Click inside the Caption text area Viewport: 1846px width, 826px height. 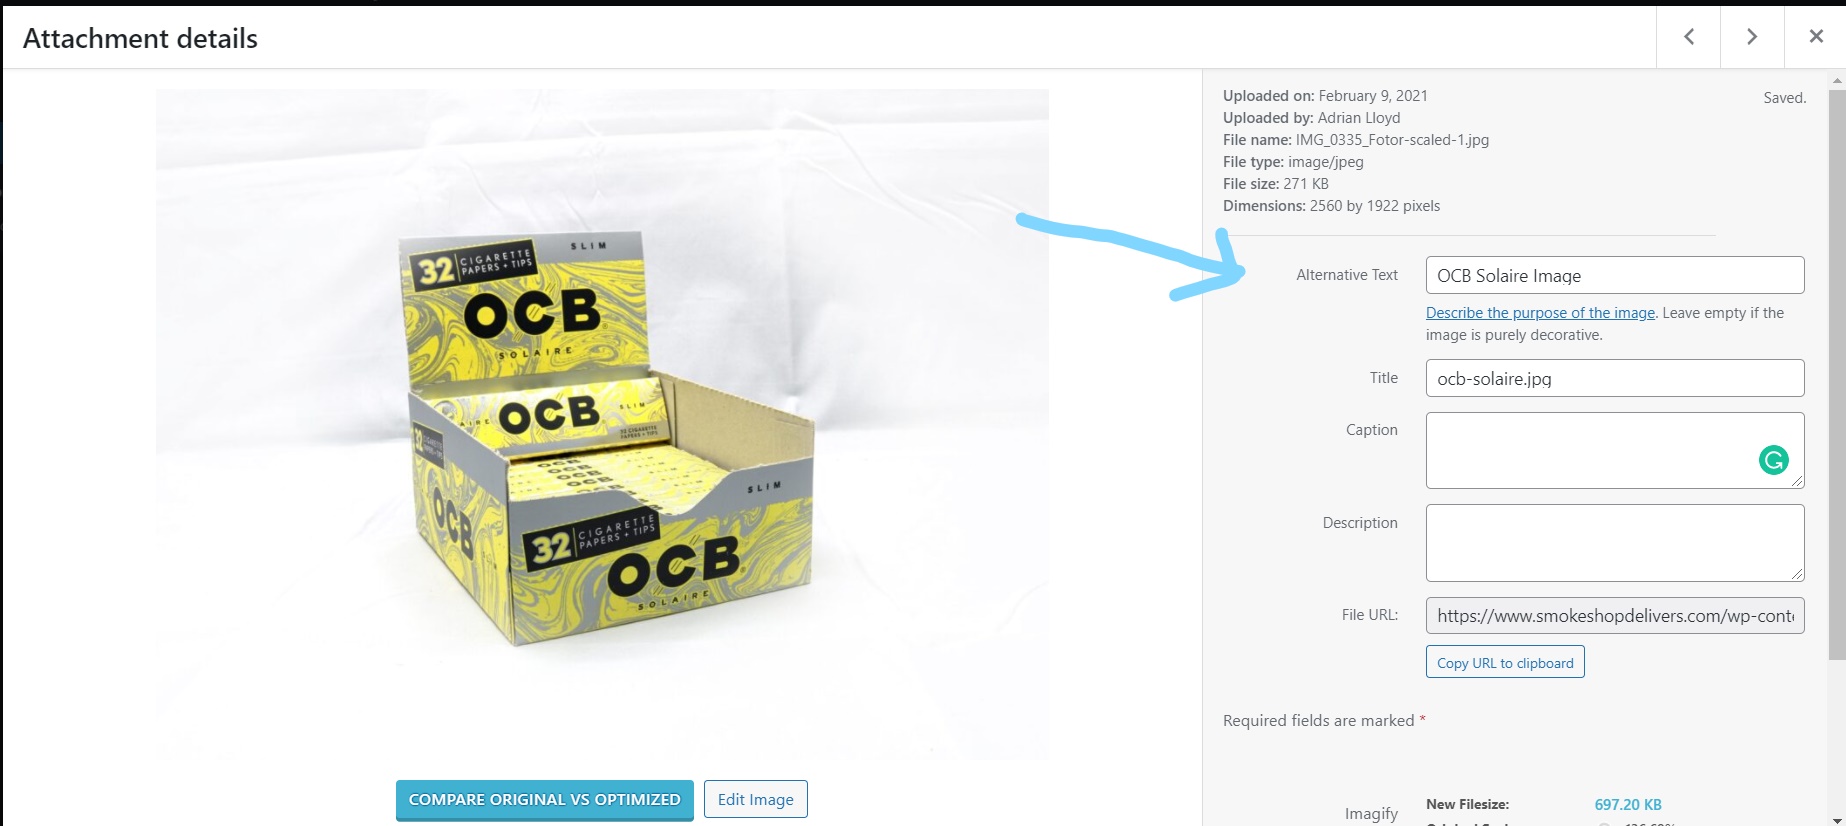(1615, 450)
